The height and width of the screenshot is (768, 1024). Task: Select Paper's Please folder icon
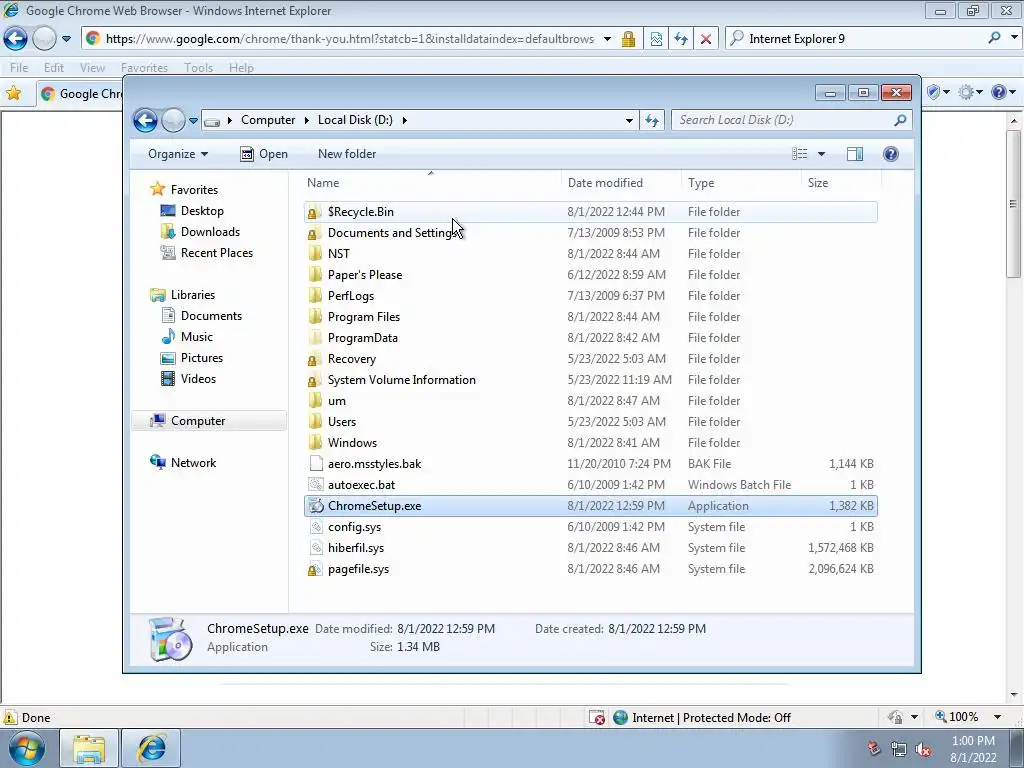click(x=315, y=275)
